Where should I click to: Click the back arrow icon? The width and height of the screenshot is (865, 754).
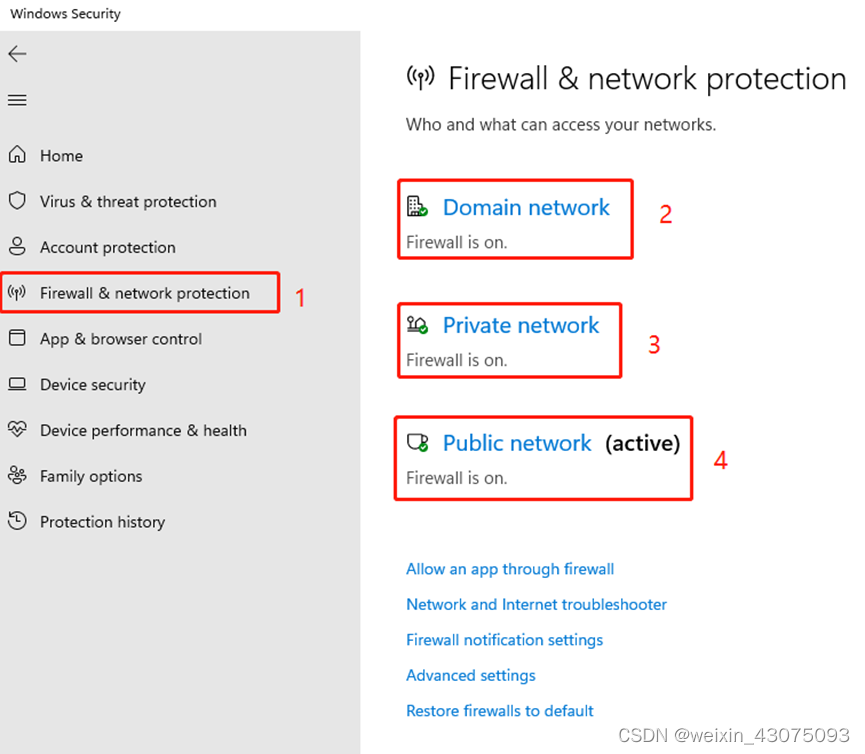click(x=17, y=54)
